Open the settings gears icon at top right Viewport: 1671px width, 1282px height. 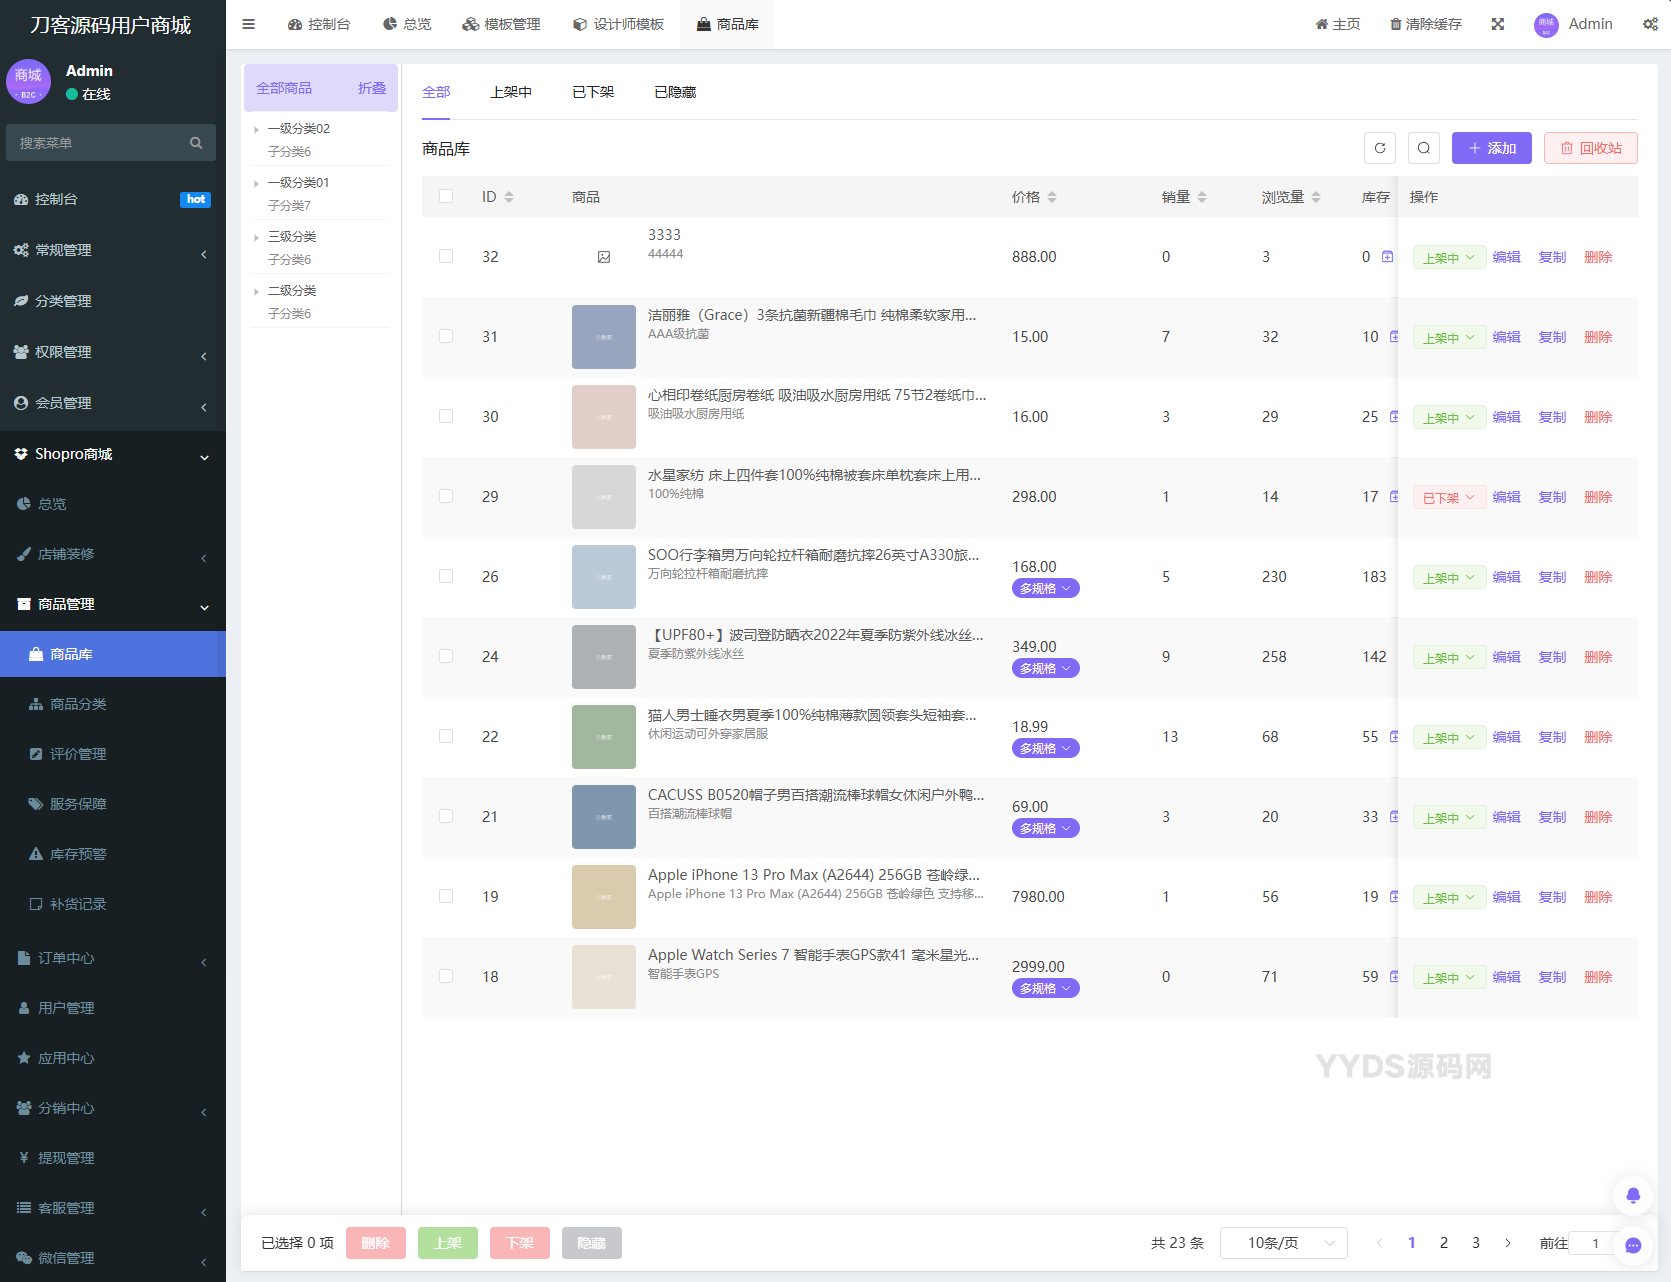(1649, 24)
